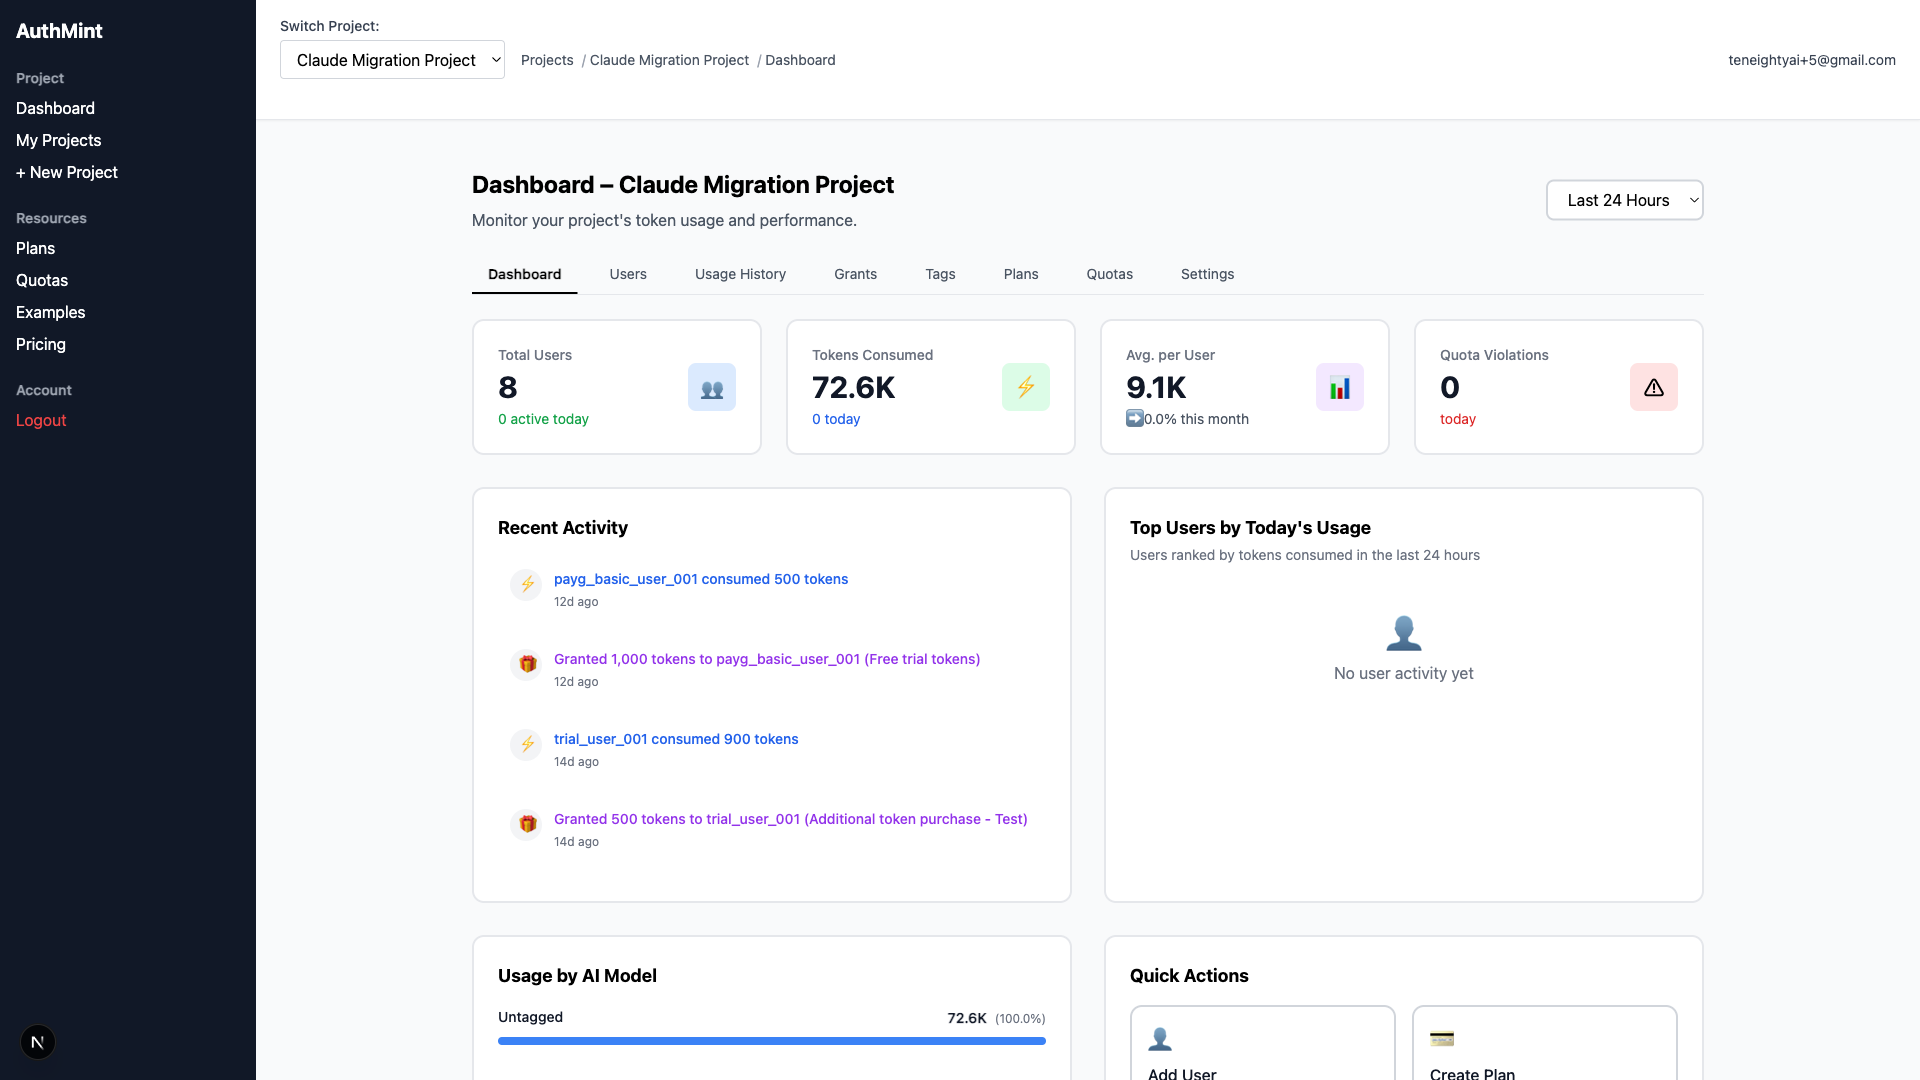Open Granted 1,000 tokens to payg_basic_user_001 activity

coord(767,659)
